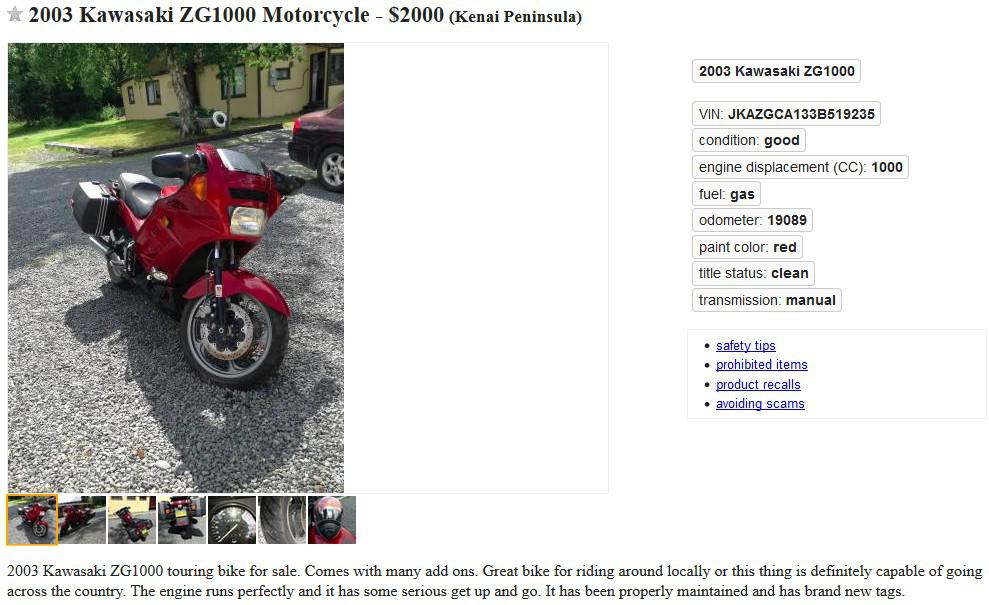Click the main motorcycle photo
The width and height of the screenshot is (989, 605).
(176, 268)
